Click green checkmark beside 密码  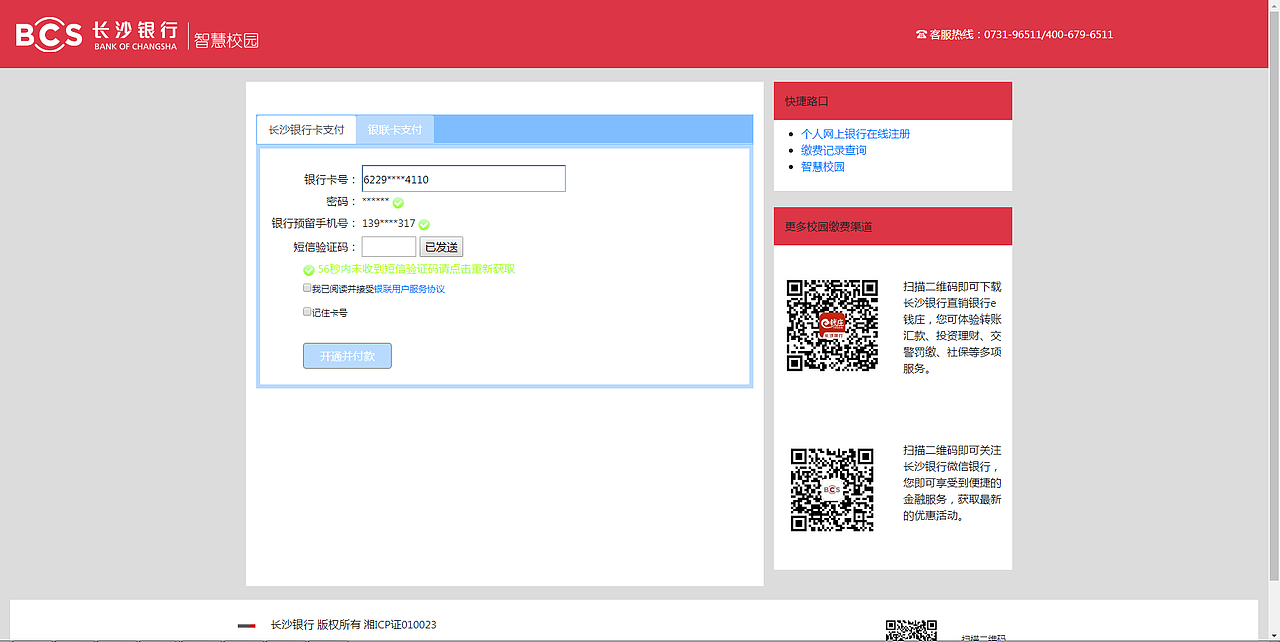point(398,203)
